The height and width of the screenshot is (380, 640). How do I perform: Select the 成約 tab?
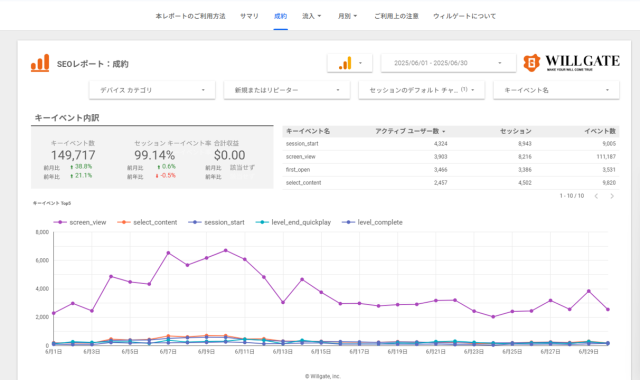point(280,16)
